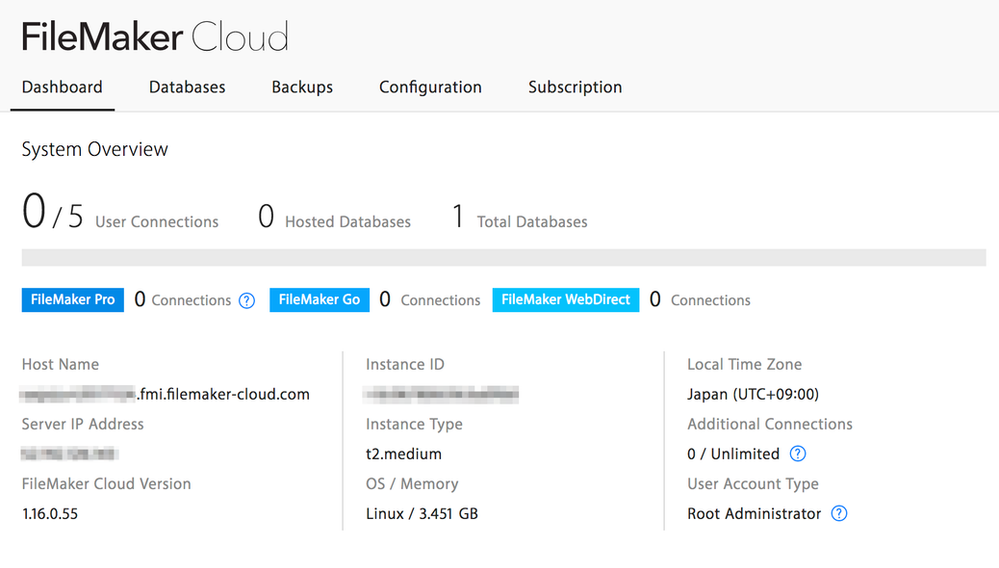Click the 'Local Time Zone' label
Image resolution: width=999 pixels, height=568 pixels.
point(744,364)
